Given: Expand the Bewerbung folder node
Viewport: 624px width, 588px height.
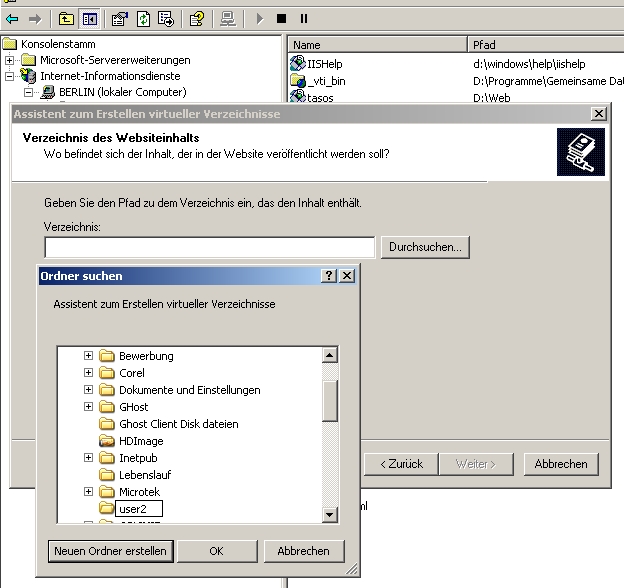Looking at the screenshot, I should pos(88,356).
